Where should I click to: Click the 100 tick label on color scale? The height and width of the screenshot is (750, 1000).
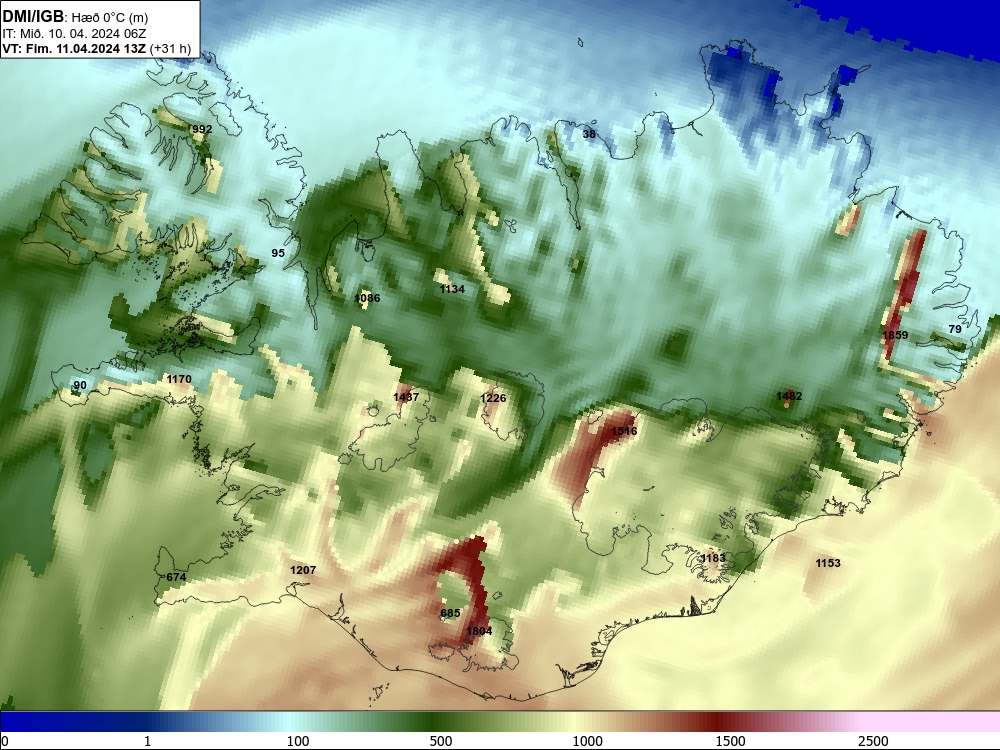click(x=298, y=741)
